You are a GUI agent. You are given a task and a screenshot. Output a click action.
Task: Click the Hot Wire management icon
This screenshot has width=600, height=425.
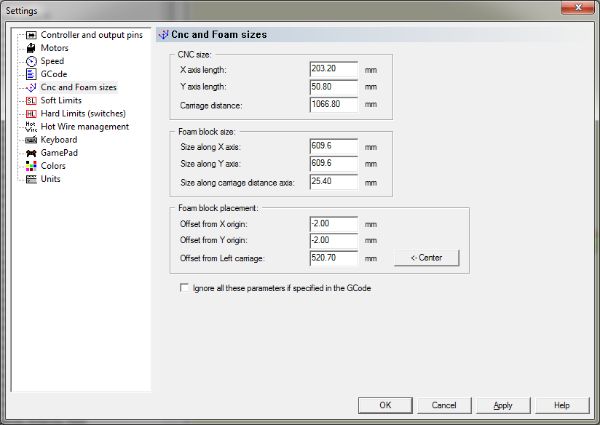(x=31, y=127)
